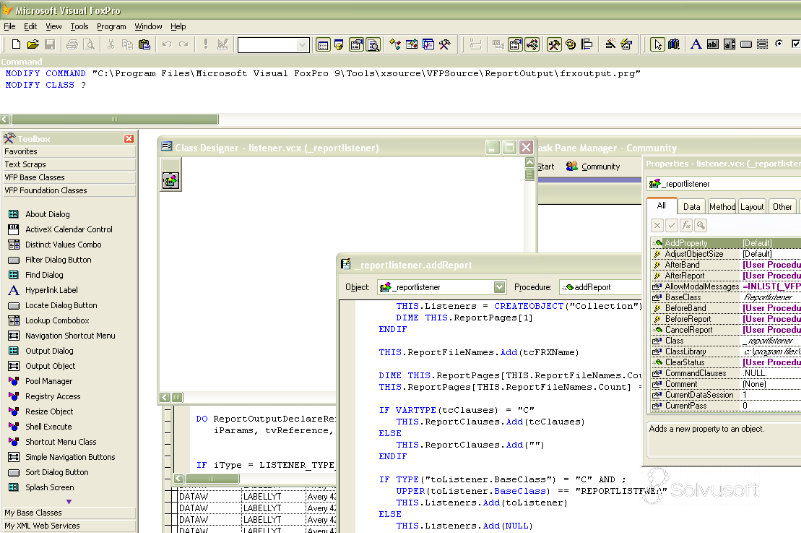Expand the Text Scraps toolbox category
This screenshot has width=801, height=533.
69,164
